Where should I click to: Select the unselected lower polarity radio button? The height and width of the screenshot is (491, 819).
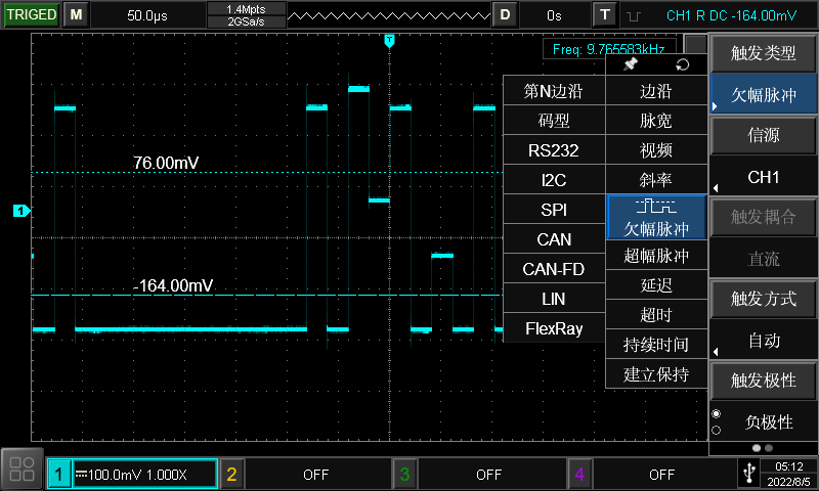(x=716, y=431)
